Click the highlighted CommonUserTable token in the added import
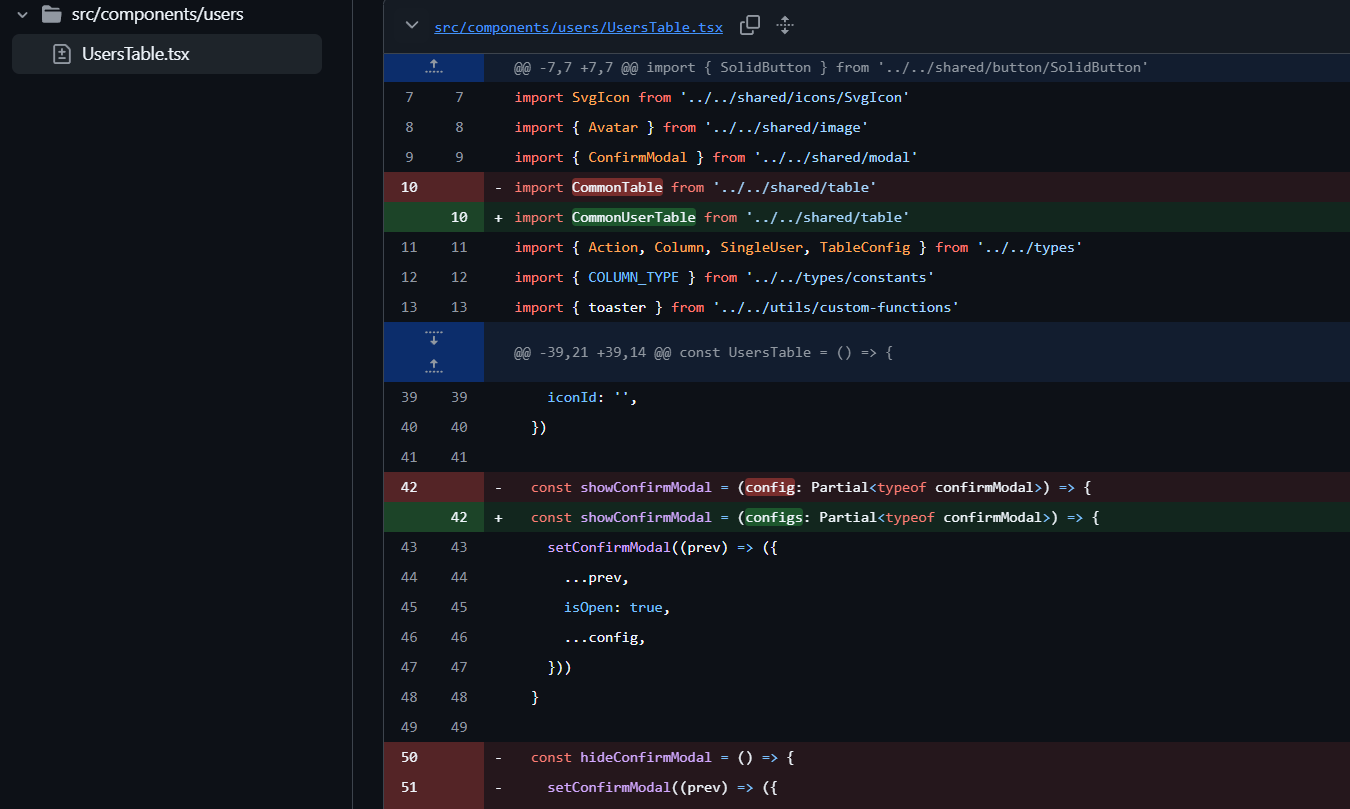Viewport: 1350px width, 809px height. pyautogui.click(x=633, y=217)
